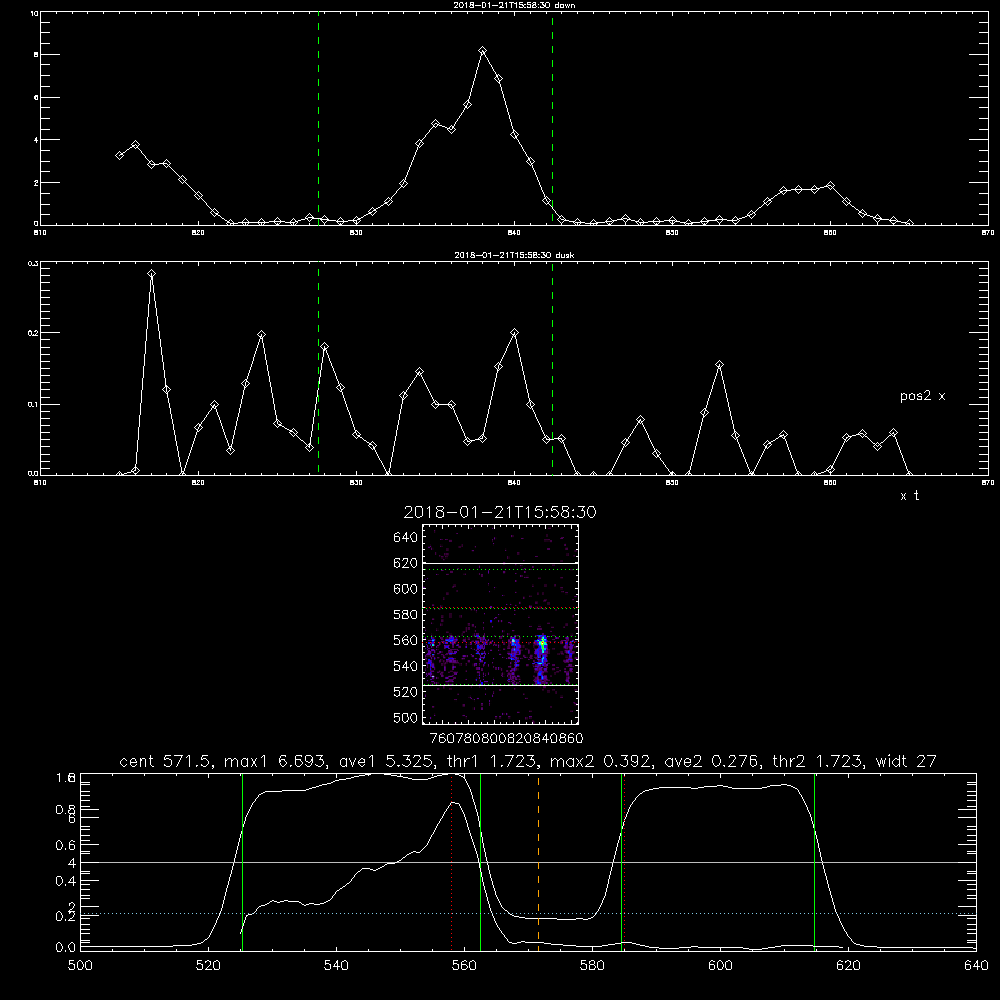Click the dawn plot's highest peak data point
Screen dimensions: 1000x1000
pyautogui.click(x=483, y=50)
